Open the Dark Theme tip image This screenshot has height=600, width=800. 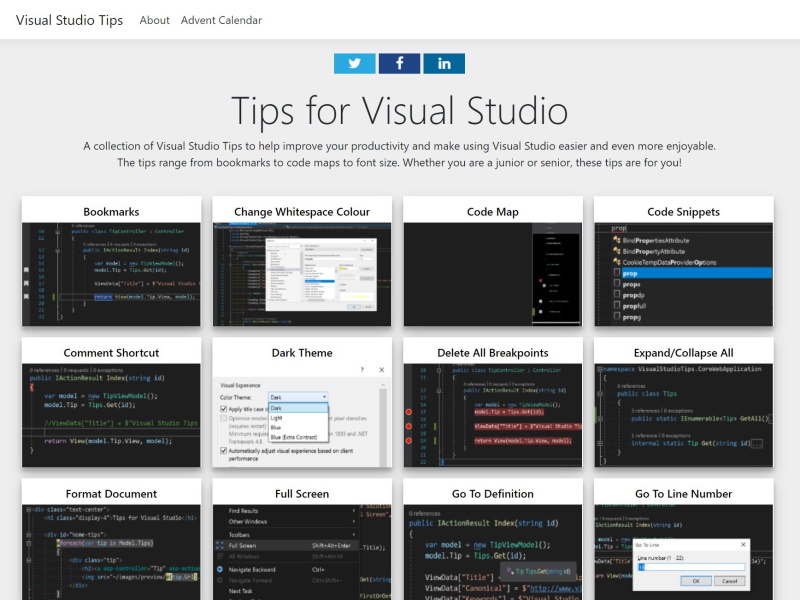click(x=302, y=415)
